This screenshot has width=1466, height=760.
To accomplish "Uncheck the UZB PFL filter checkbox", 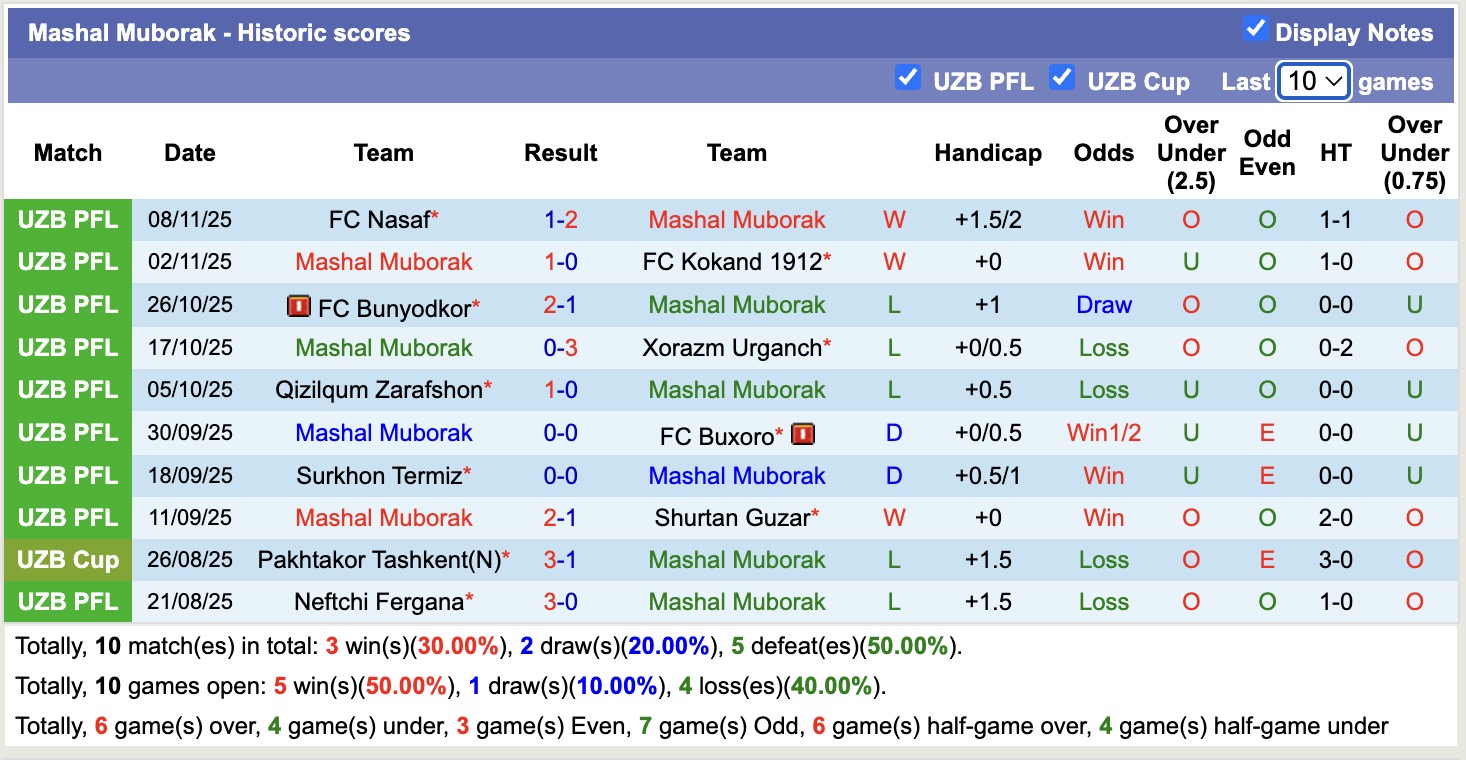I will pos(907,78).
